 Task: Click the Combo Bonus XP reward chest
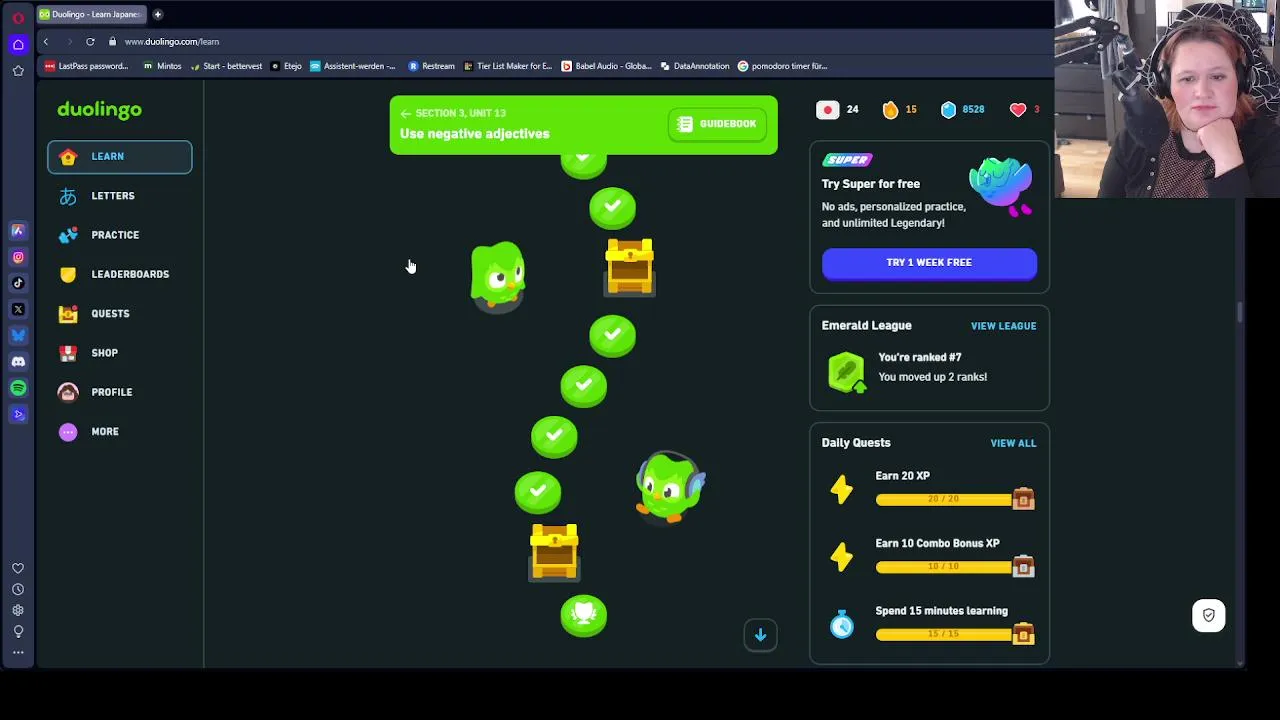click(1023, 566)
